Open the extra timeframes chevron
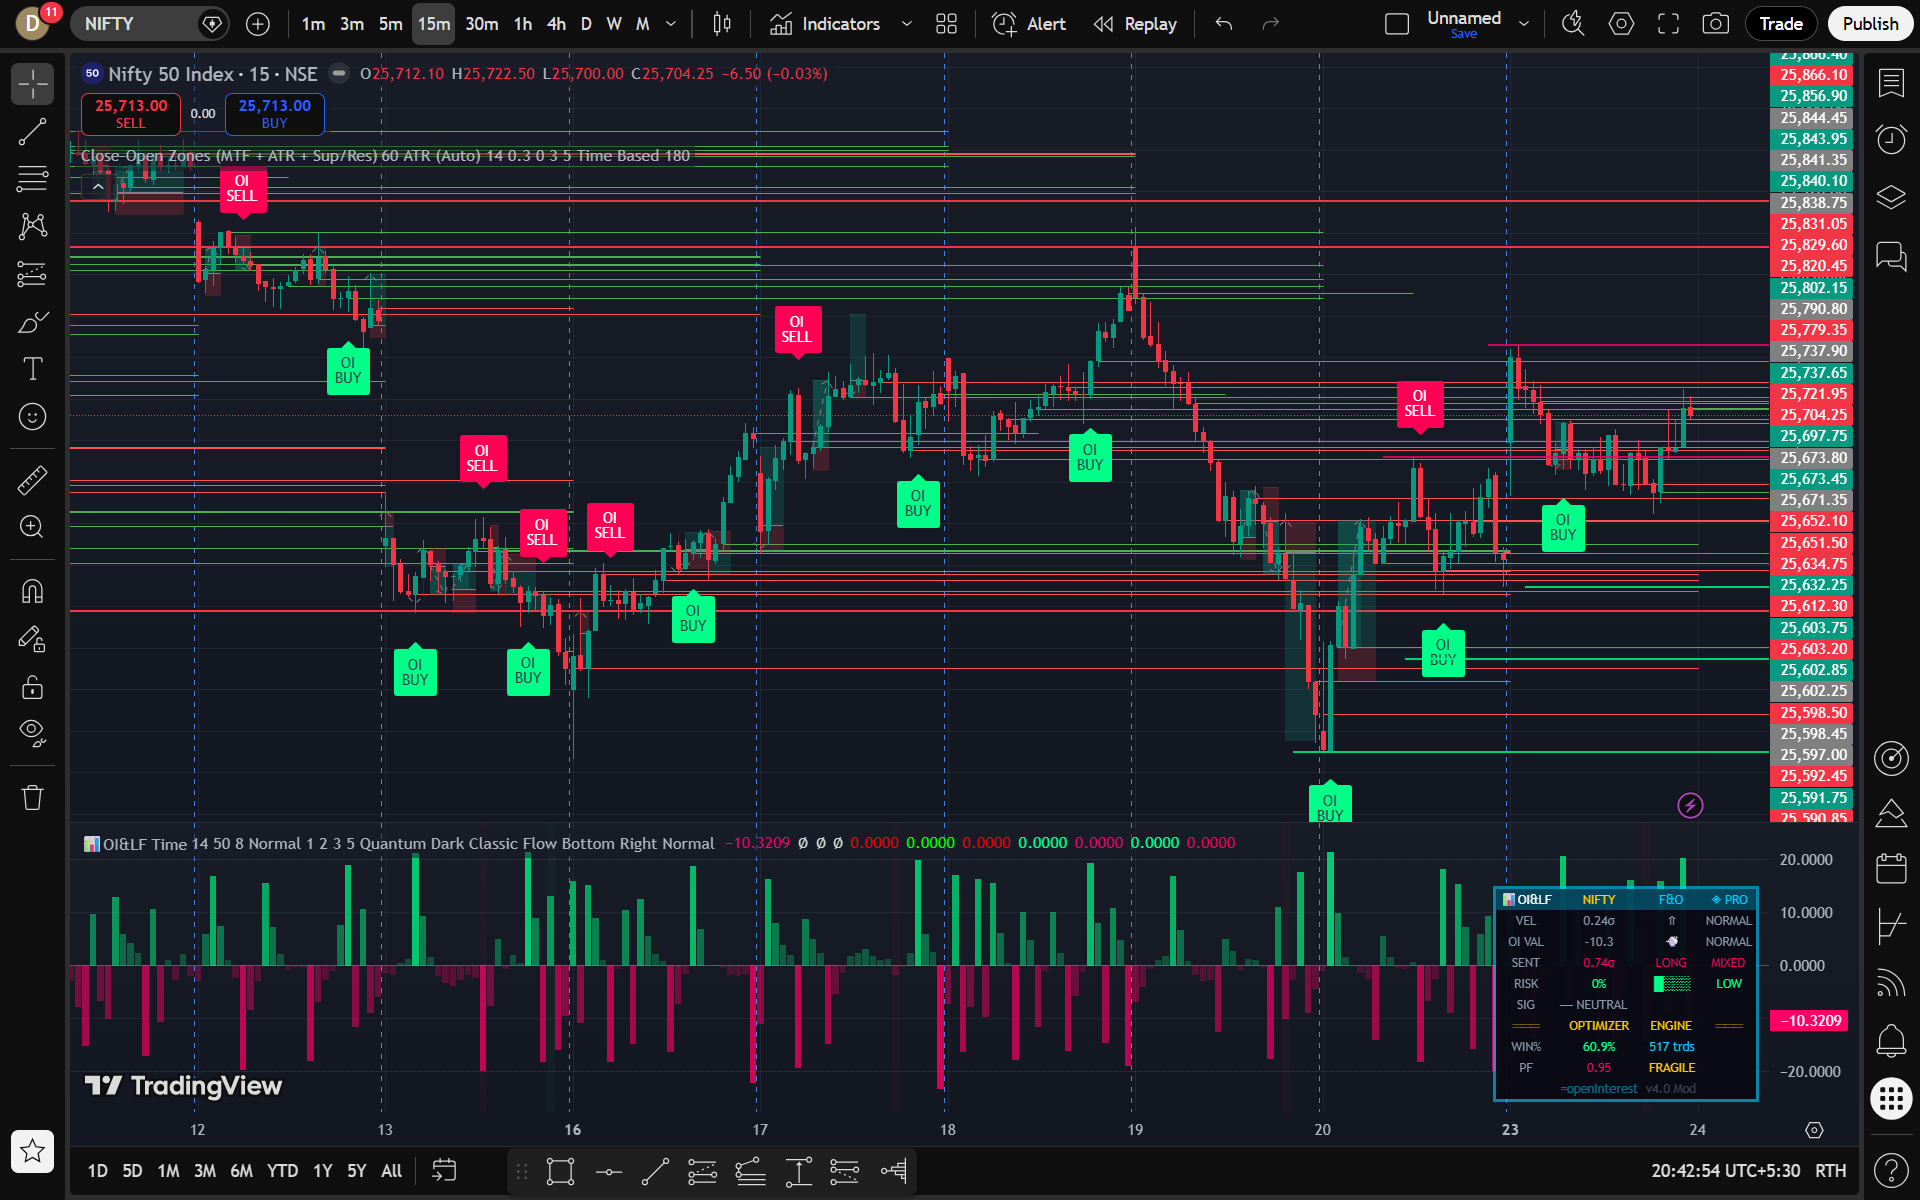This screenshot has height=1200, width=1920. click(x=671, y=23)
